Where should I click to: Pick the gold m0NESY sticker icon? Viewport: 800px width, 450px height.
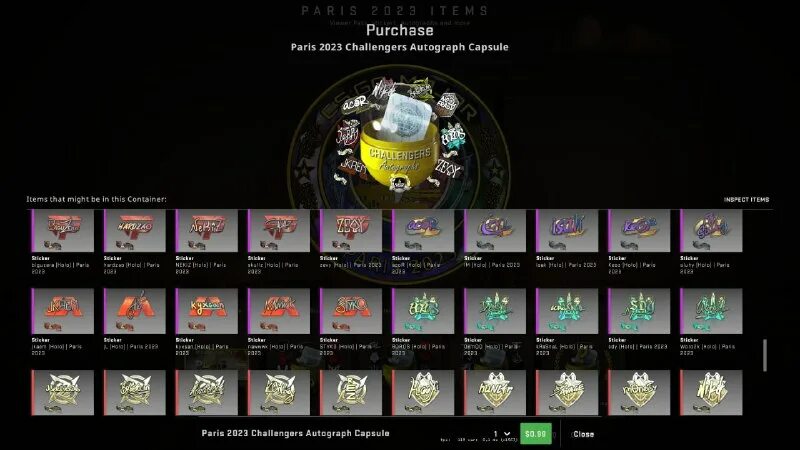(639, 392)
